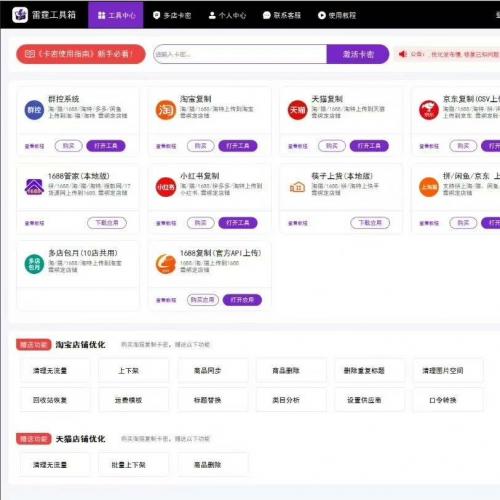Focus the card-key input field
Image resolution: width=500 pixels, height=500 pixels.
240,54
